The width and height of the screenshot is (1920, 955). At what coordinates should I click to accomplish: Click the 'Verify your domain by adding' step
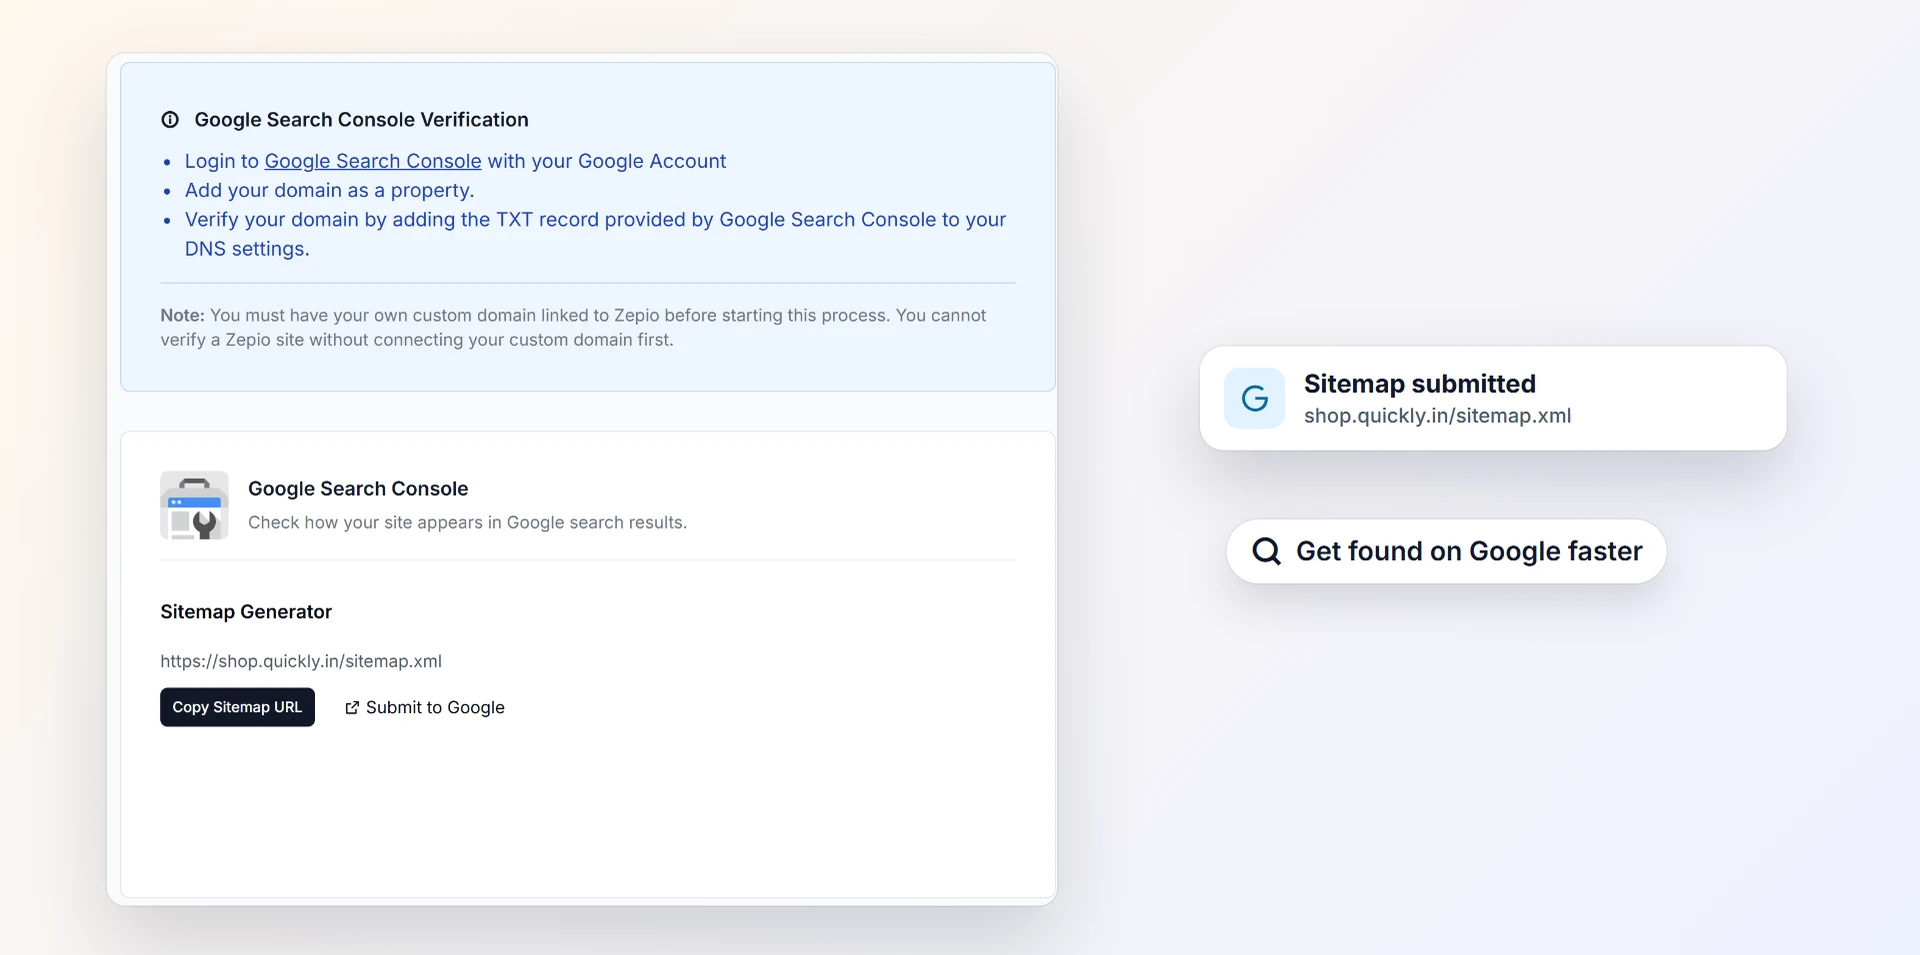[595, 234]
